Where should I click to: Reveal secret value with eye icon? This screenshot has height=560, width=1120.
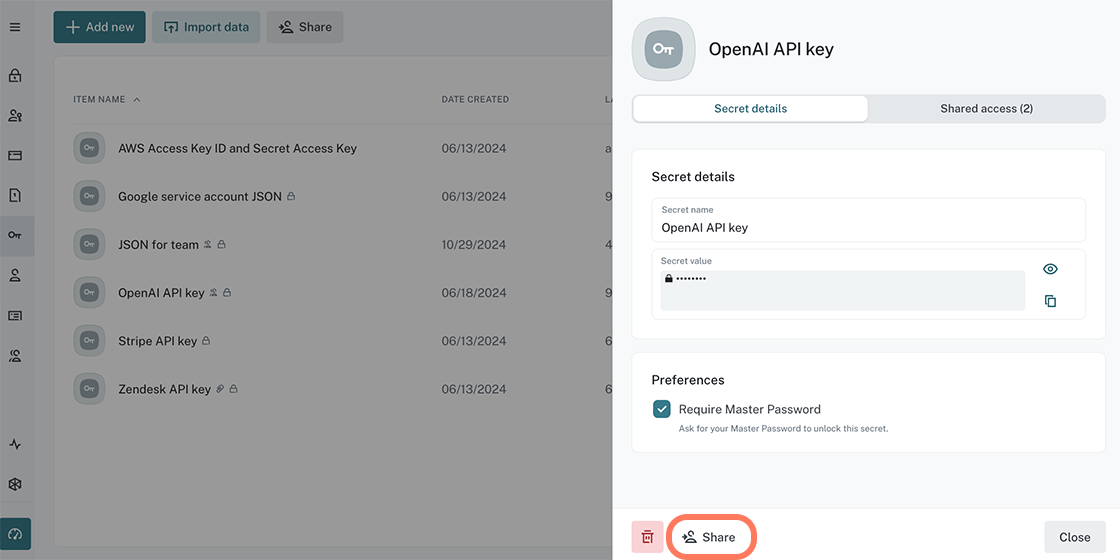(1050, 269)
